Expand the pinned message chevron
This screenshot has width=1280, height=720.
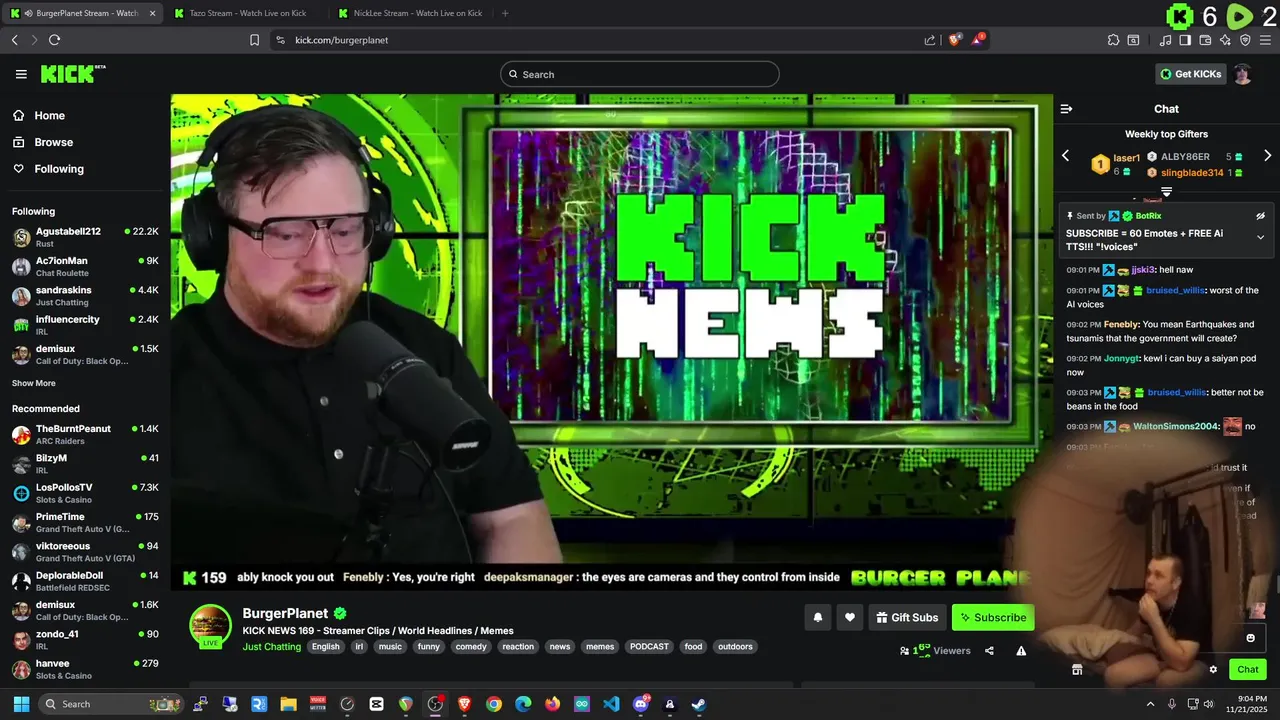(1260, 237)
